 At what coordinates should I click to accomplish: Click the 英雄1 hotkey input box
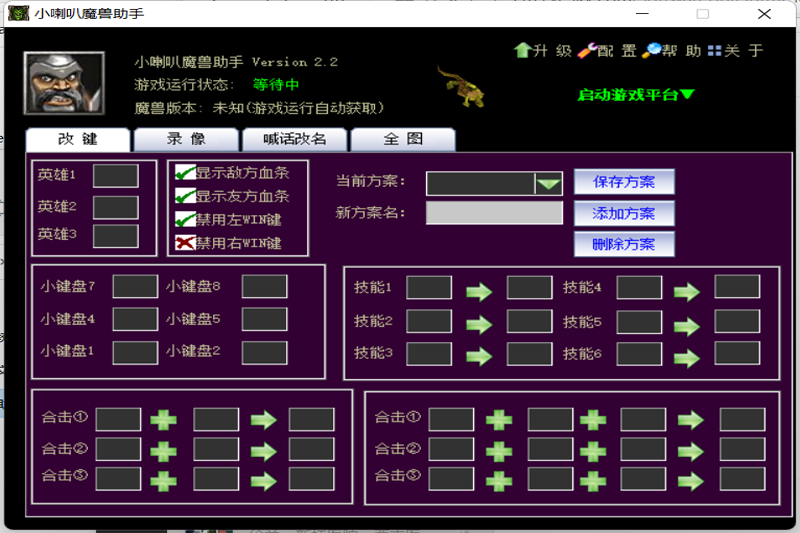[x=115, y=176]
